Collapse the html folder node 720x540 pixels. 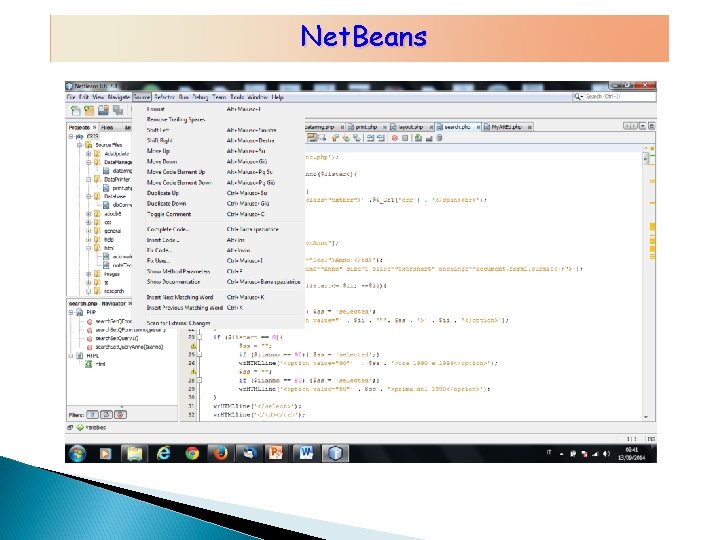coord(89,248)
